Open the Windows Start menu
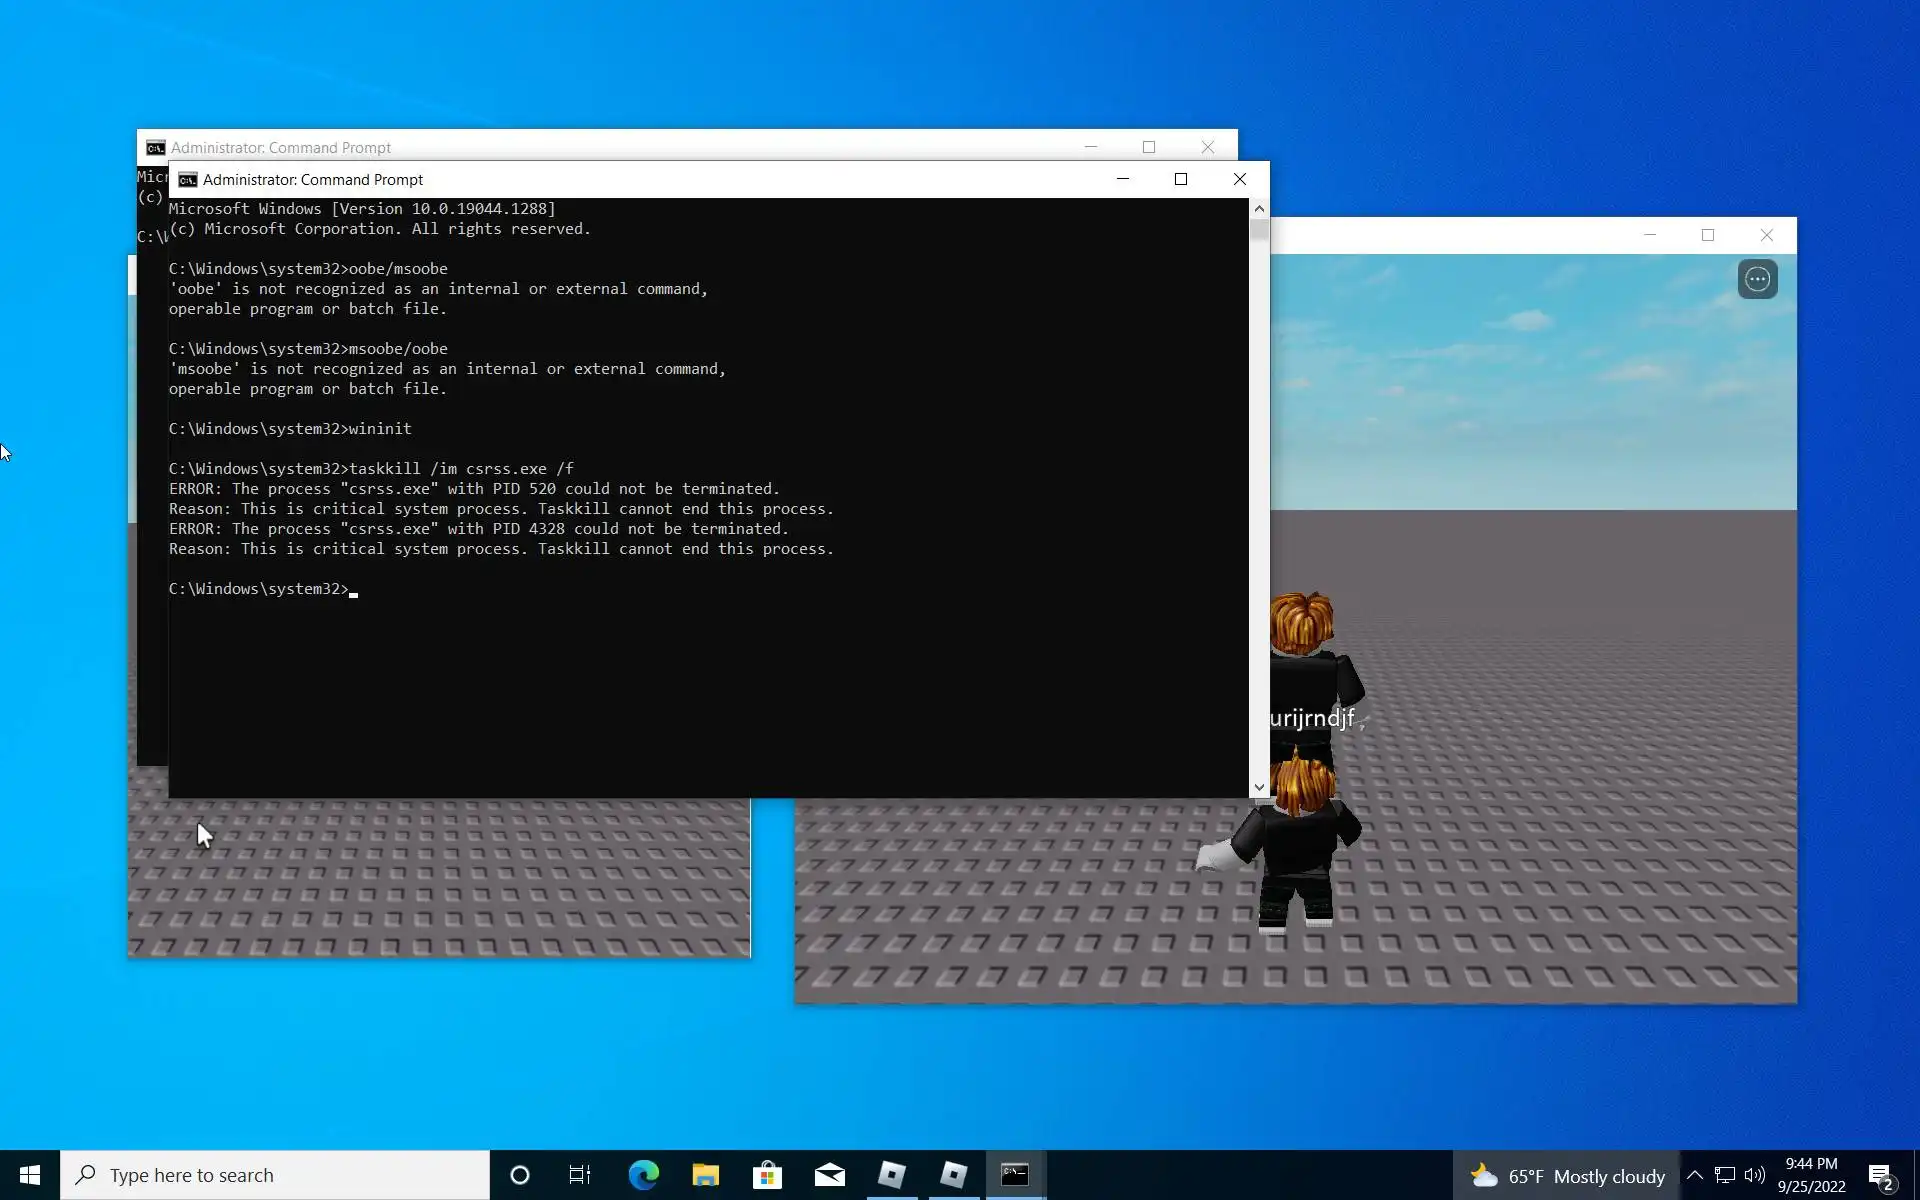The image size is (1920, 1200). pyautogui.click(x=29, y=1175)
